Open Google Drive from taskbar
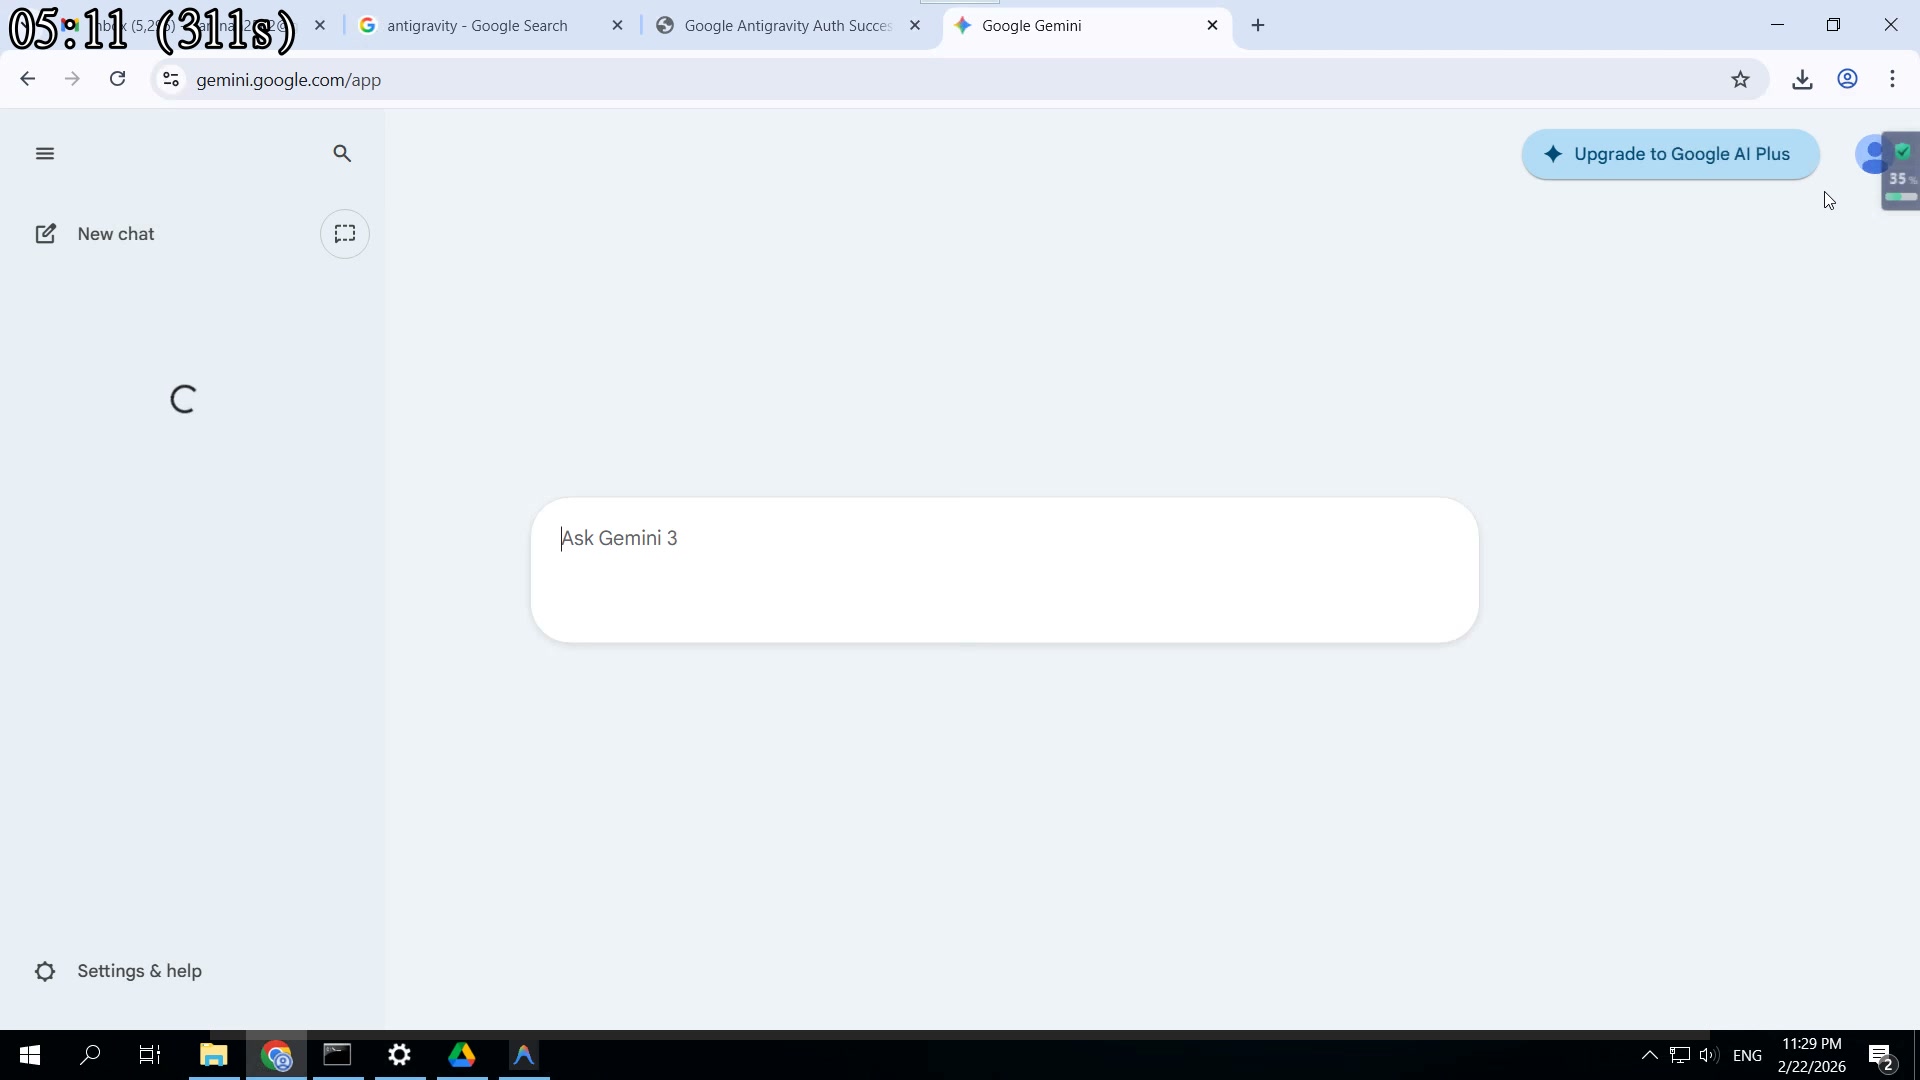The image size is (1920, 1080). pos(462,1055)
